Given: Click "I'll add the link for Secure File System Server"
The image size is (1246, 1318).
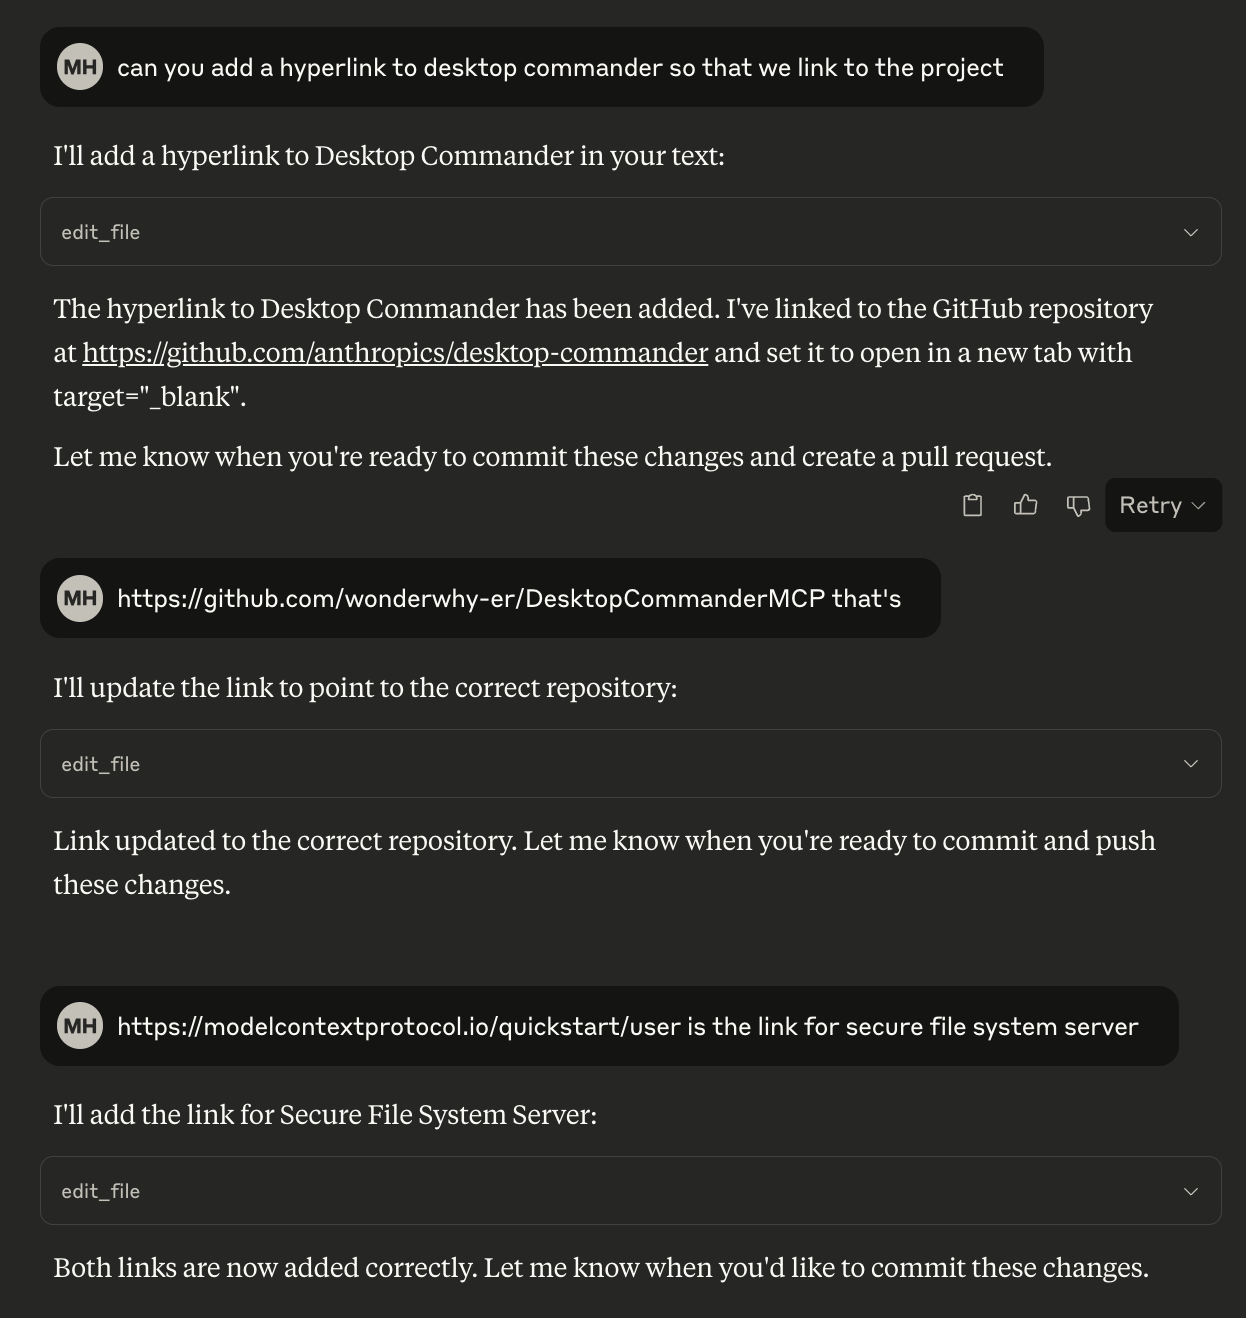Looking at the screenshot, I should (325, 1115).
